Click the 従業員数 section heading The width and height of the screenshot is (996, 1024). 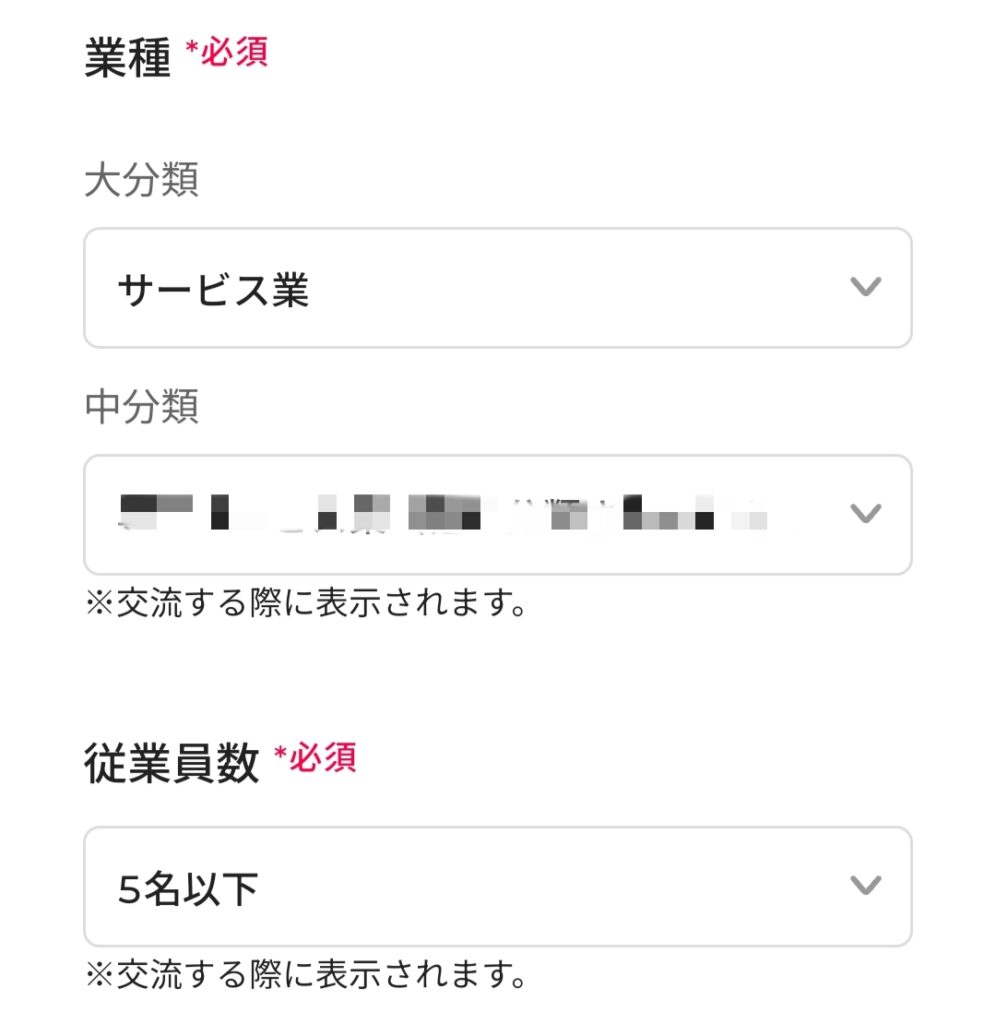click(x=171, y=764)
